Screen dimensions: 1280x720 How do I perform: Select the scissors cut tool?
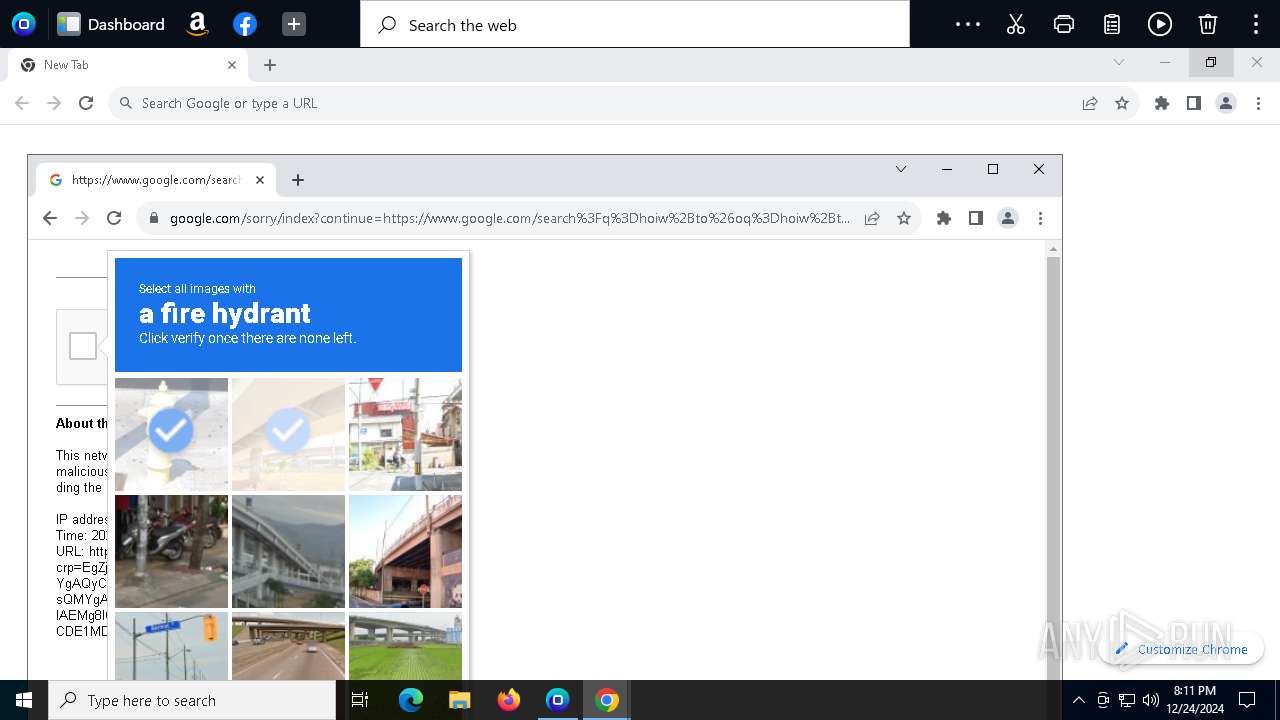click(x=1016, y=24)
